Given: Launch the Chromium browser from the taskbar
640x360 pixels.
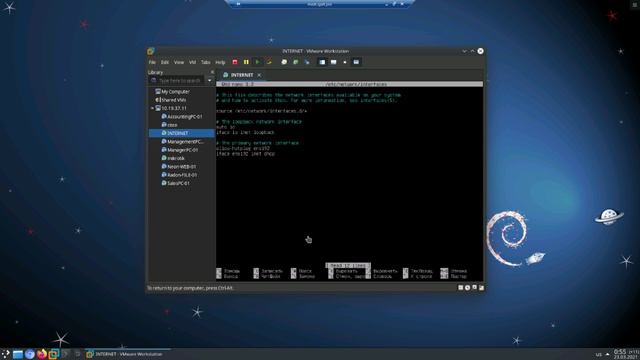Looking at the screenshot, I should (29, 354).
